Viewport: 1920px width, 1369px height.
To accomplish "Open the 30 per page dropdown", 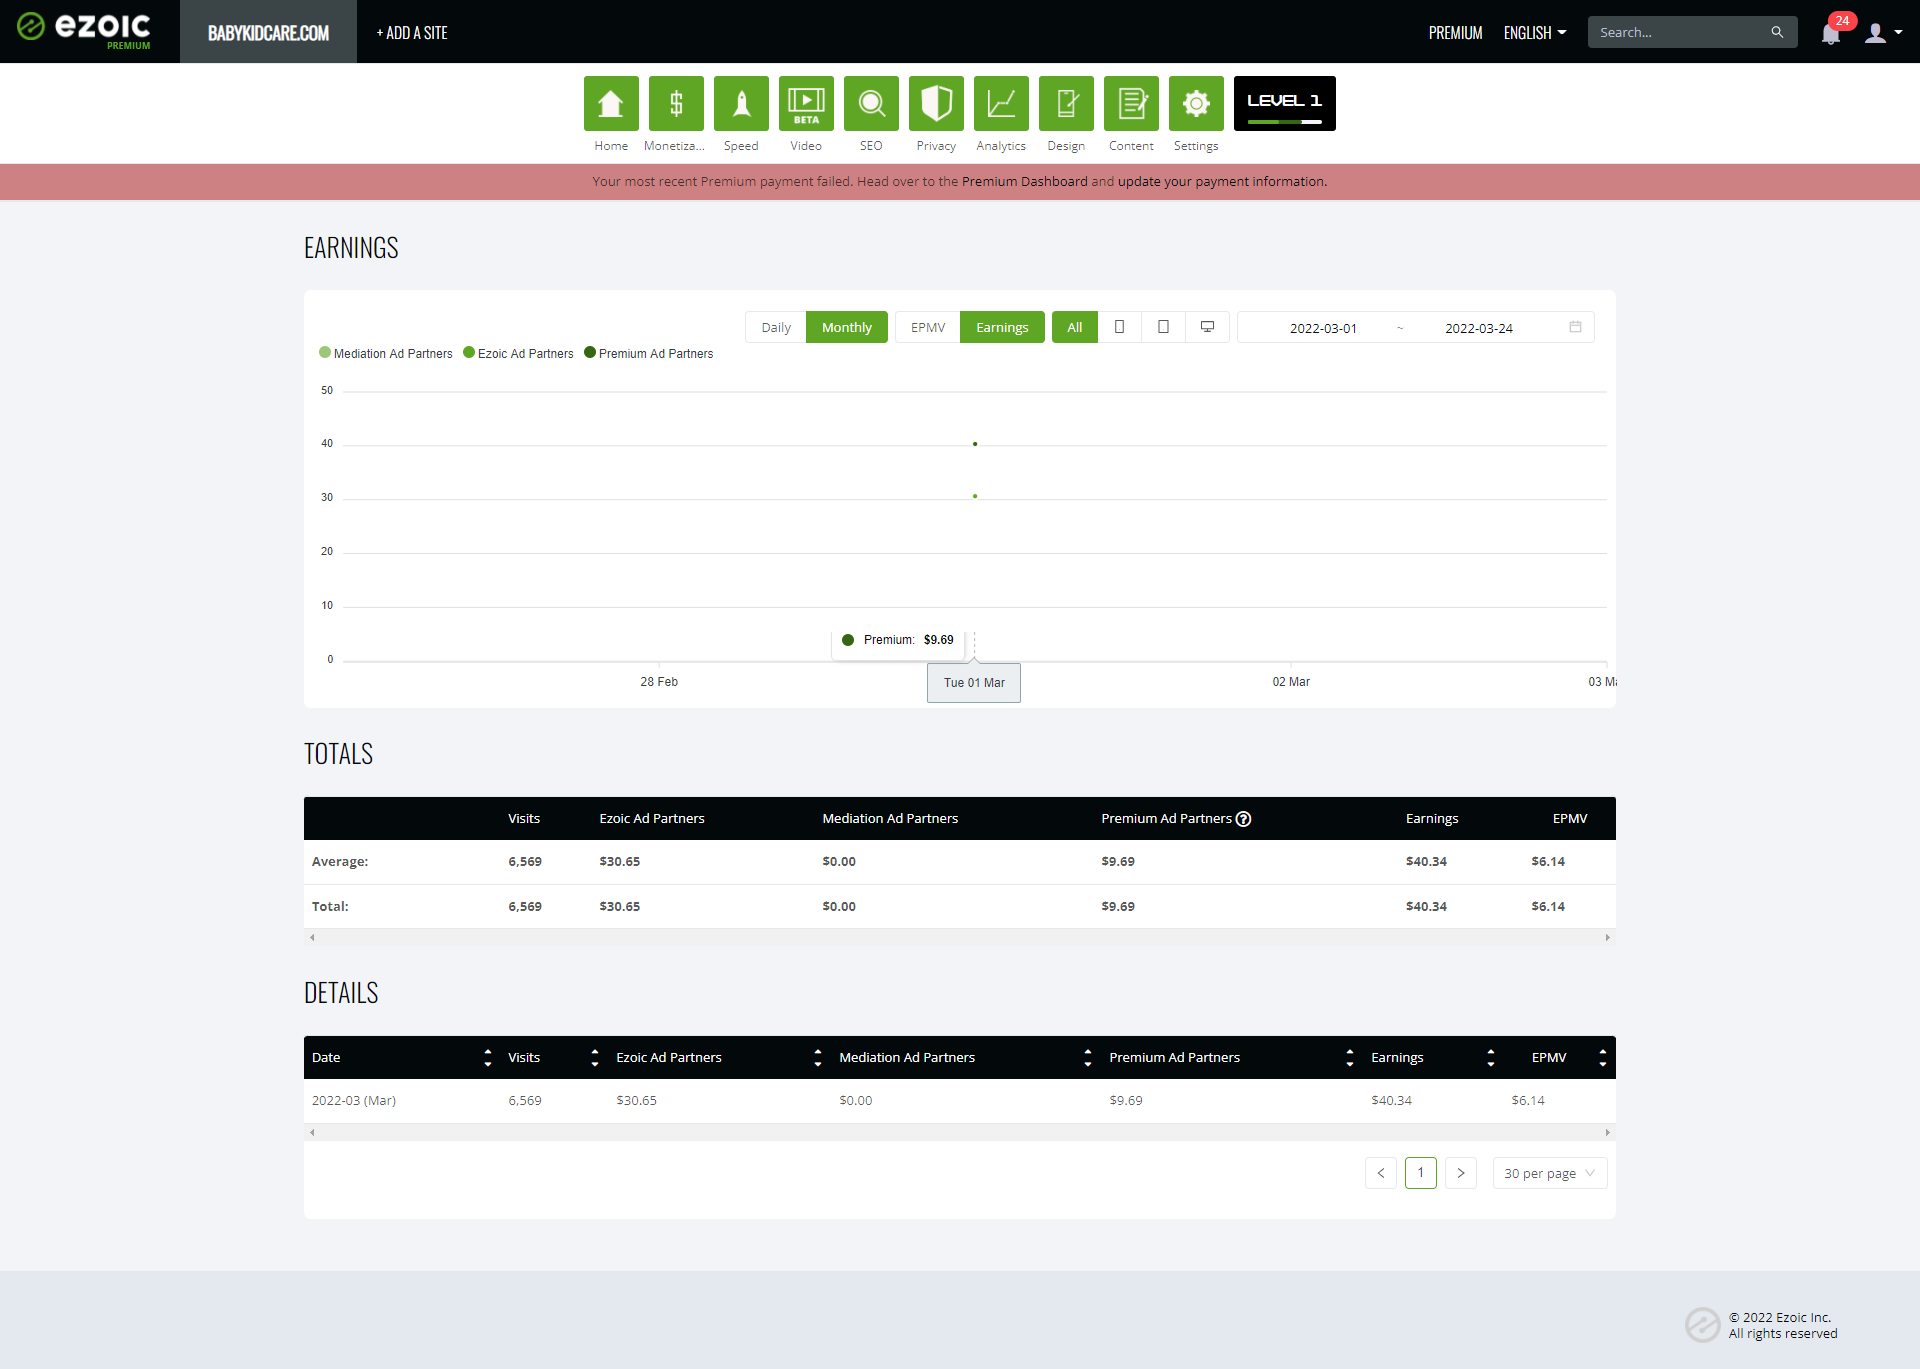I will (x=1549, y=1173).
